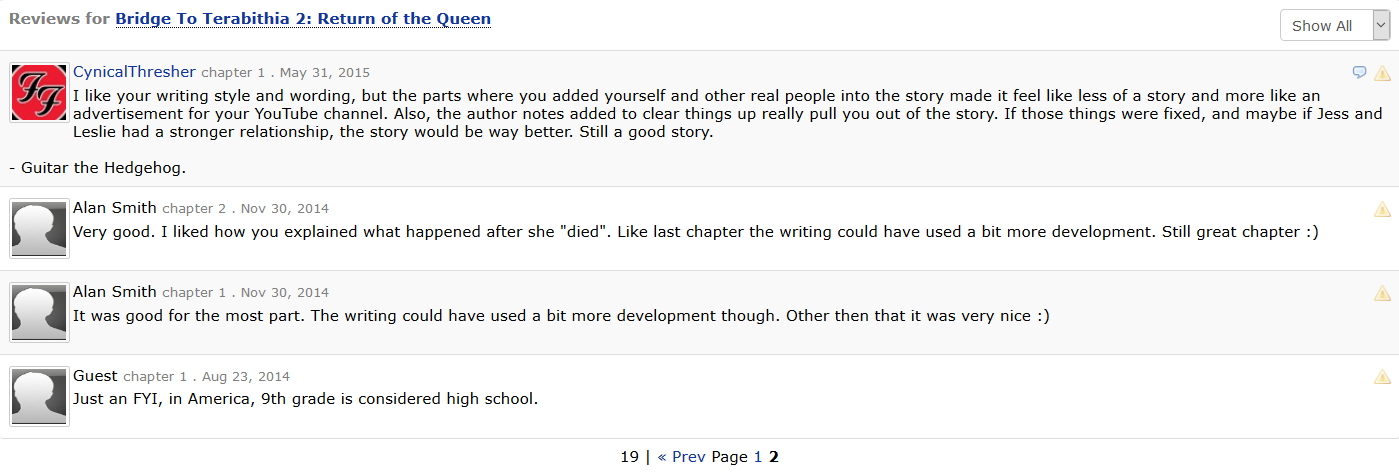The width and height of the screenshot is (1399, 476).
Task: Click the total review count 19
Action: tap(629, 457)
